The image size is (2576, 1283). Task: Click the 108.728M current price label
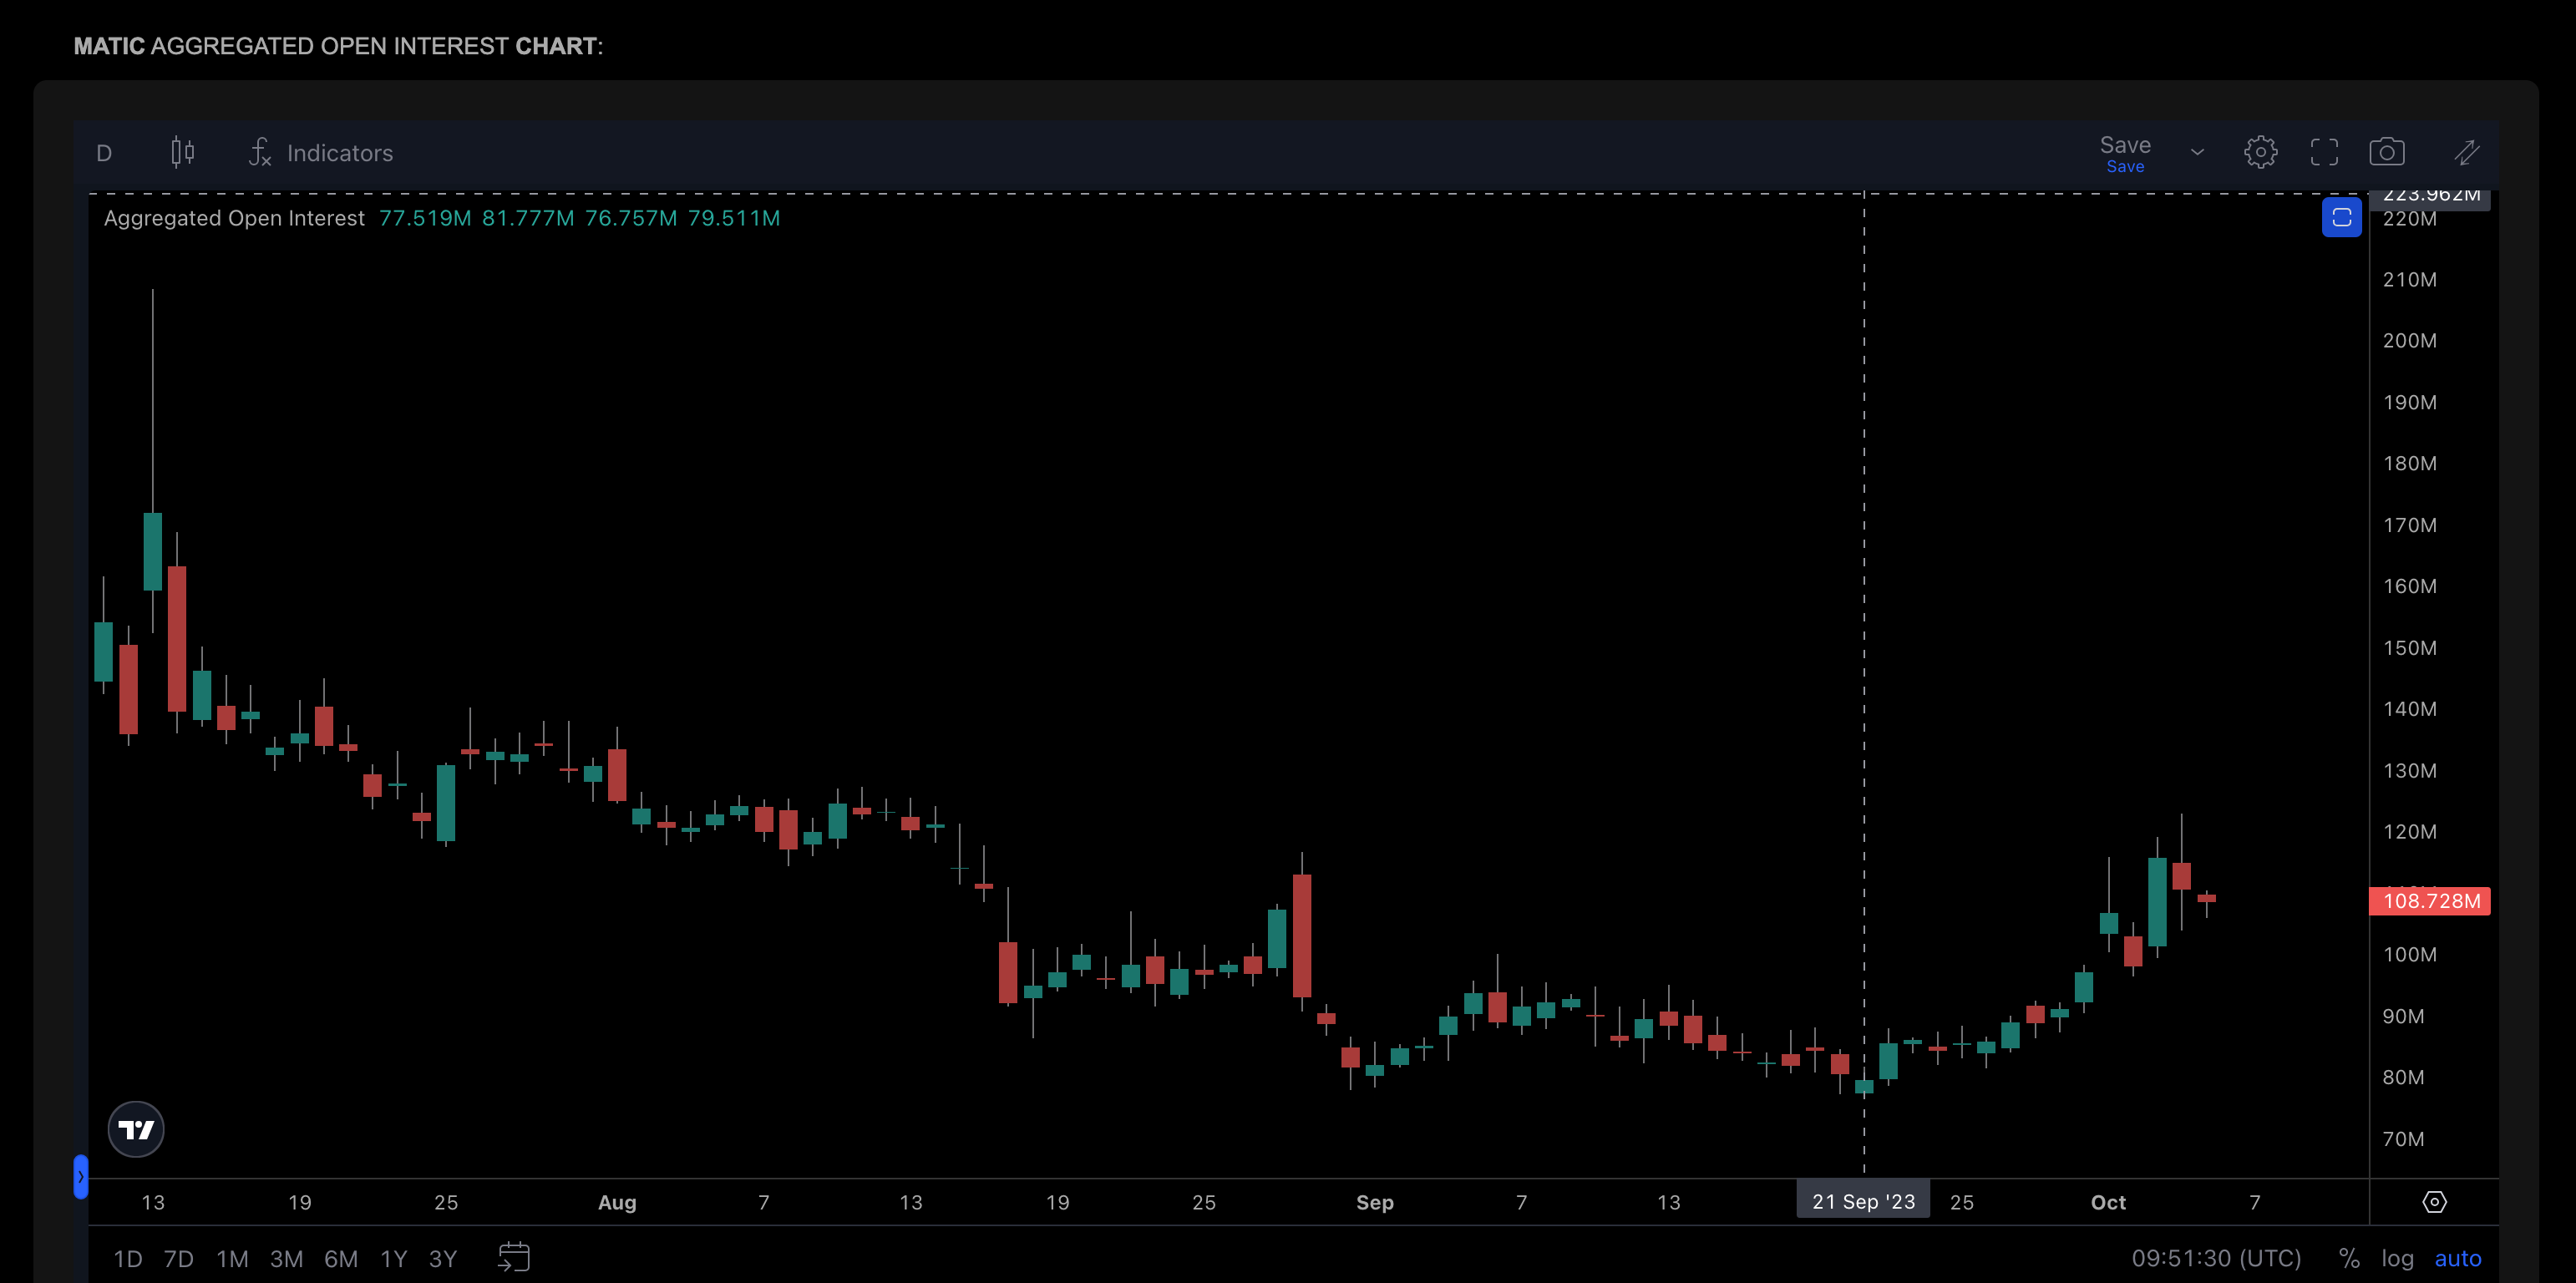click(x=2430, y=901)
